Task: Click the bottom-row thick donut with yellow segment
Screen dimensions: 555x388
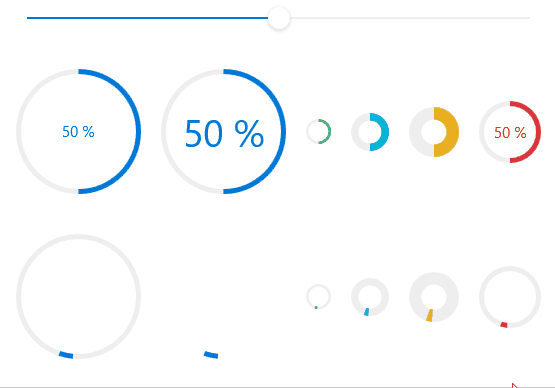Action: [434, 297]
